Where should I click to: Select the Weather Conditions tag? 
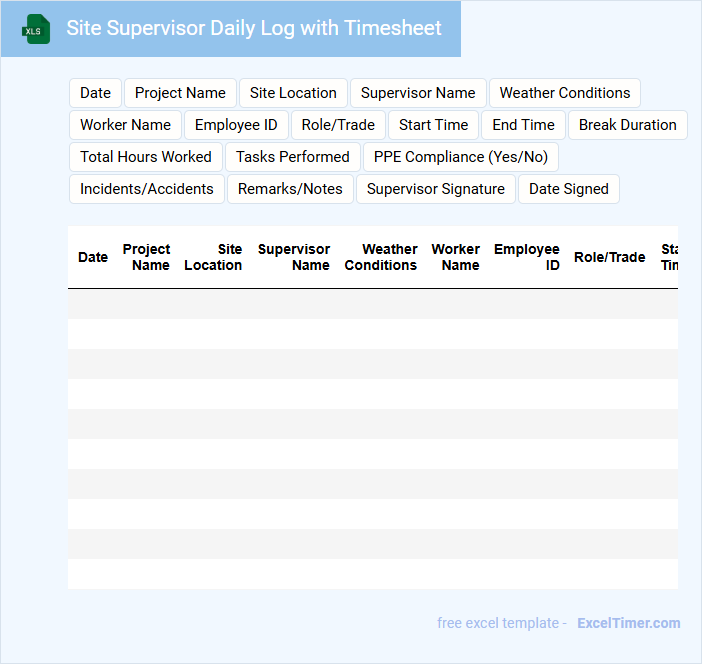(x=565, y=93)
